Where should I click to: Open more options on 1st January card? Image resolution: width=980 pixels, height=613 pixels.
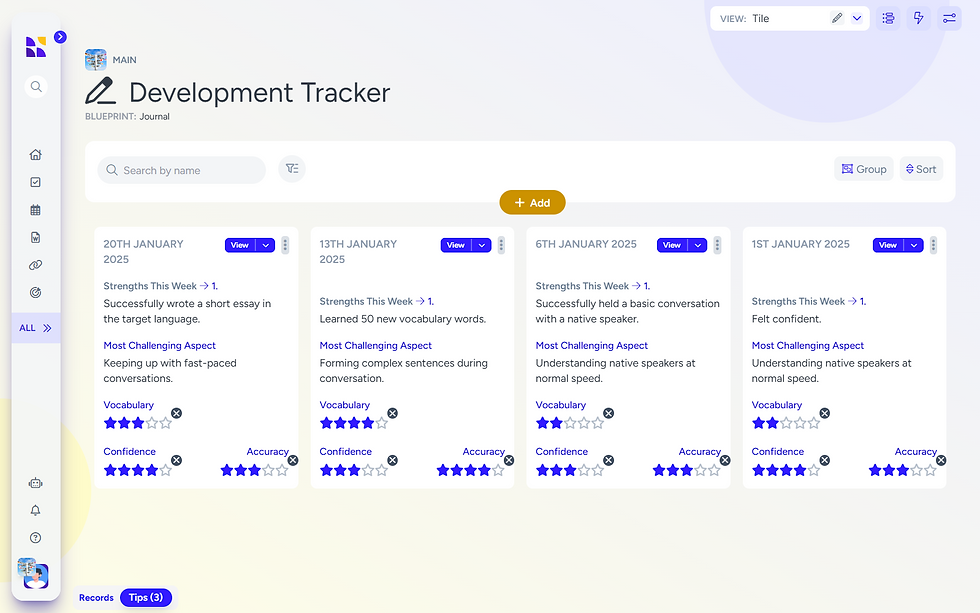[933, 245]
